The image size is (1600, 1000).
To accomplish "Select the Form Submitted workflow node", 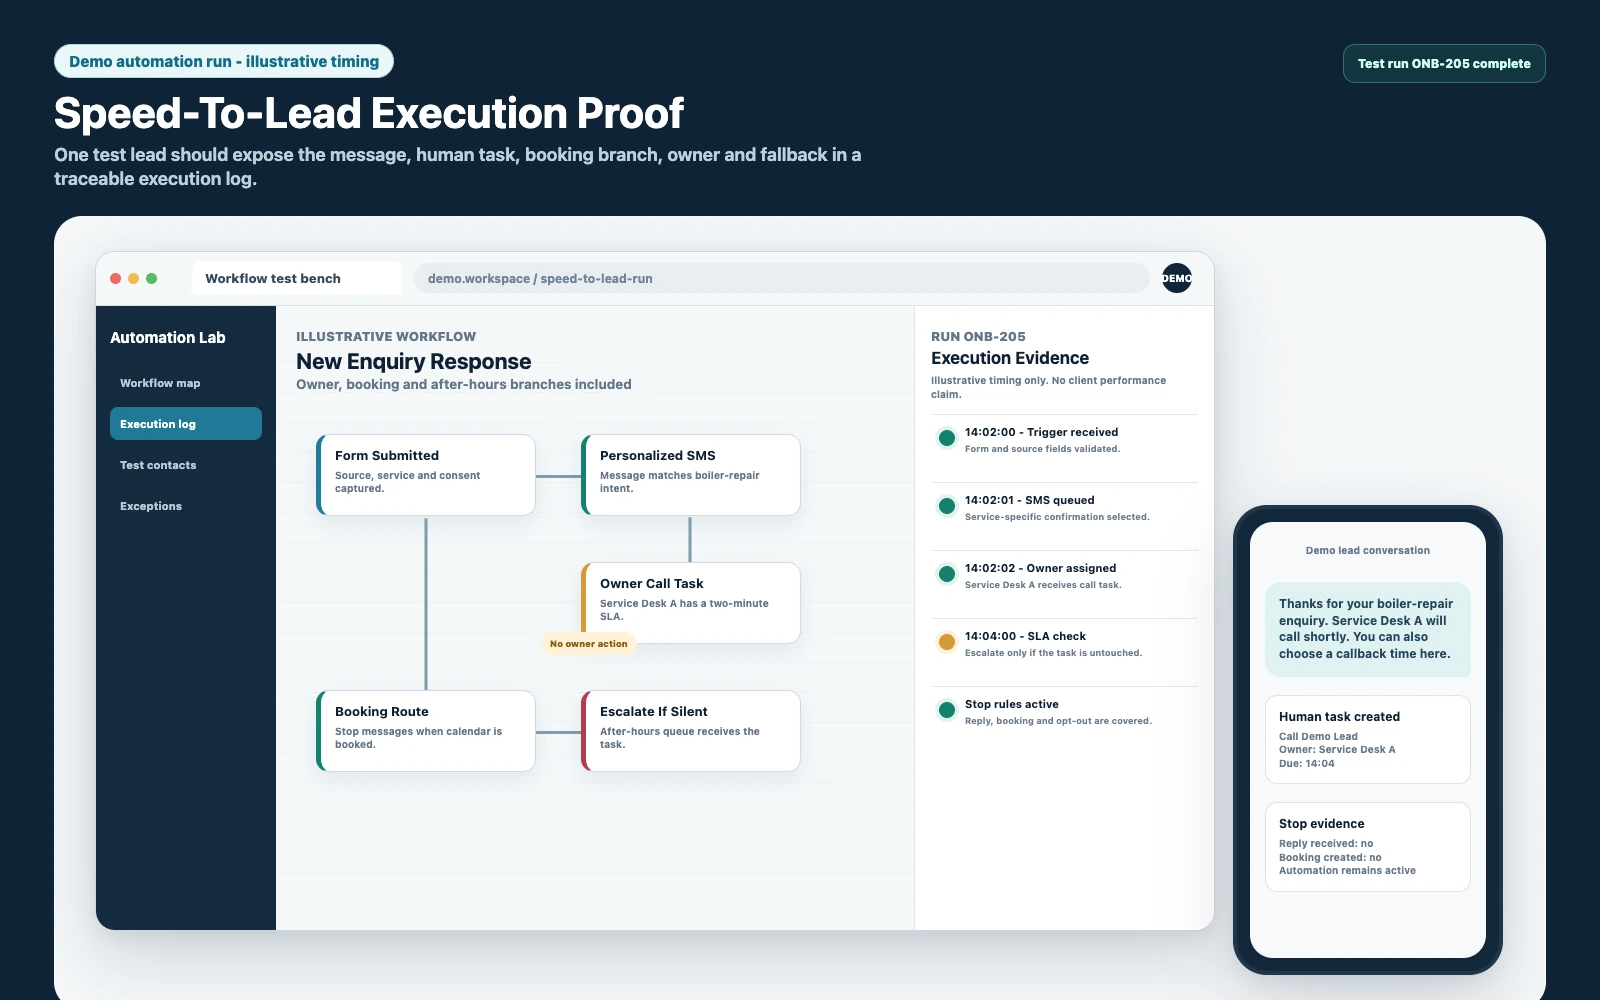I will [x=426, y=475].
